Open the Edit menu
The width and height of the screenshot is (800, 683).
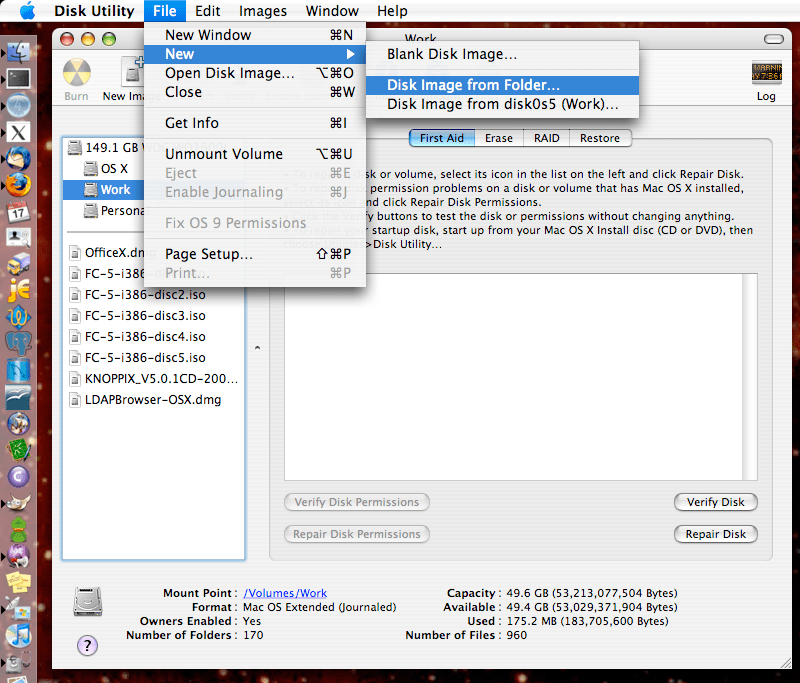tap(207, 11)
